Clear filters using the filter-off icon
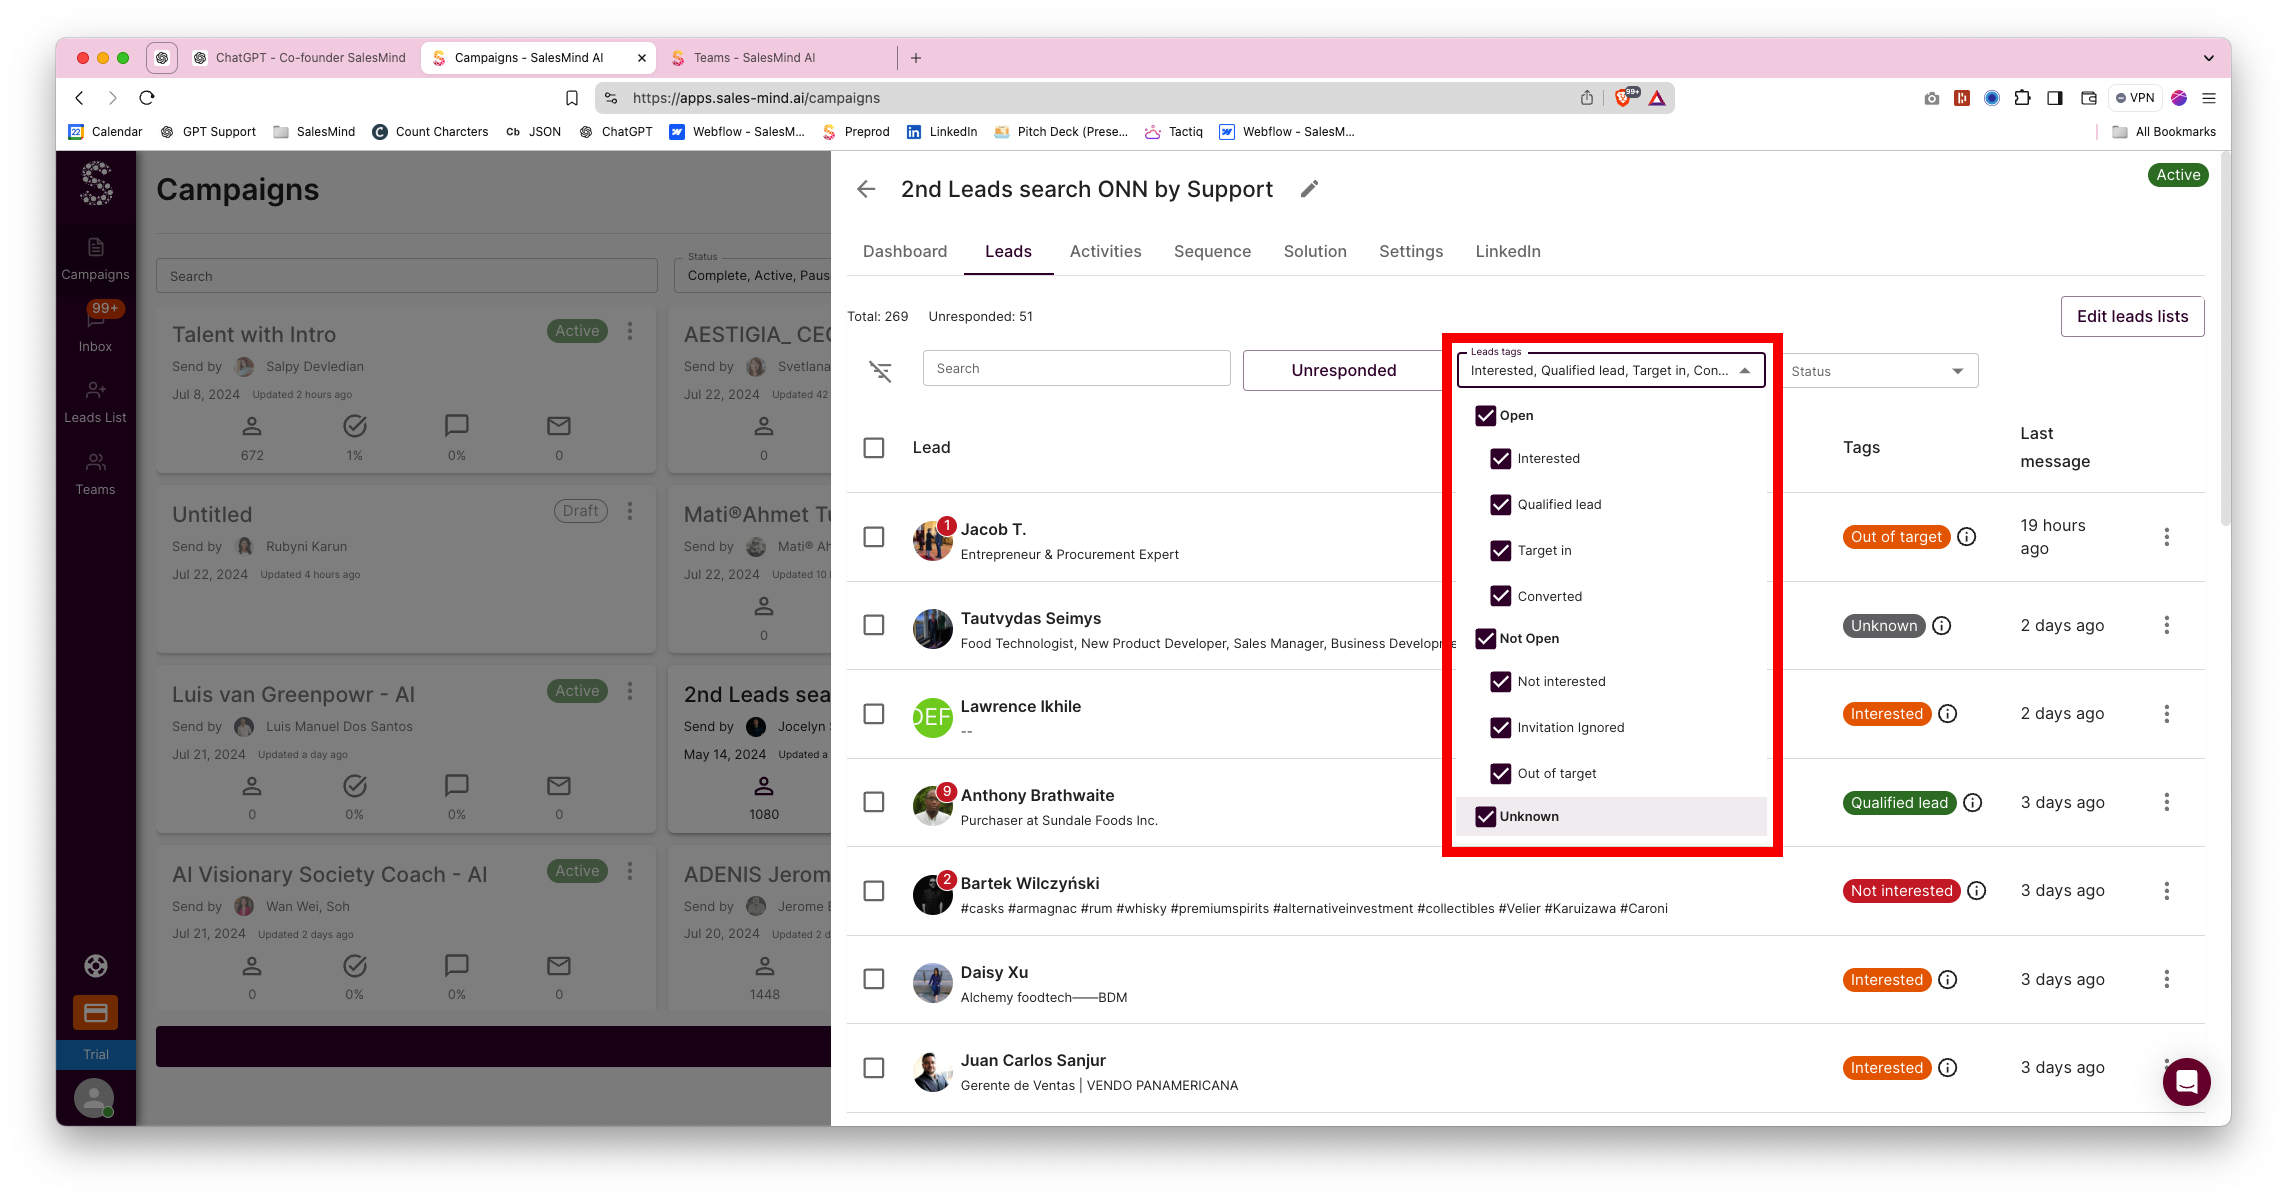Viewport: 2287px width, 1200px height. pyautogui.click(x=880, y=371)
